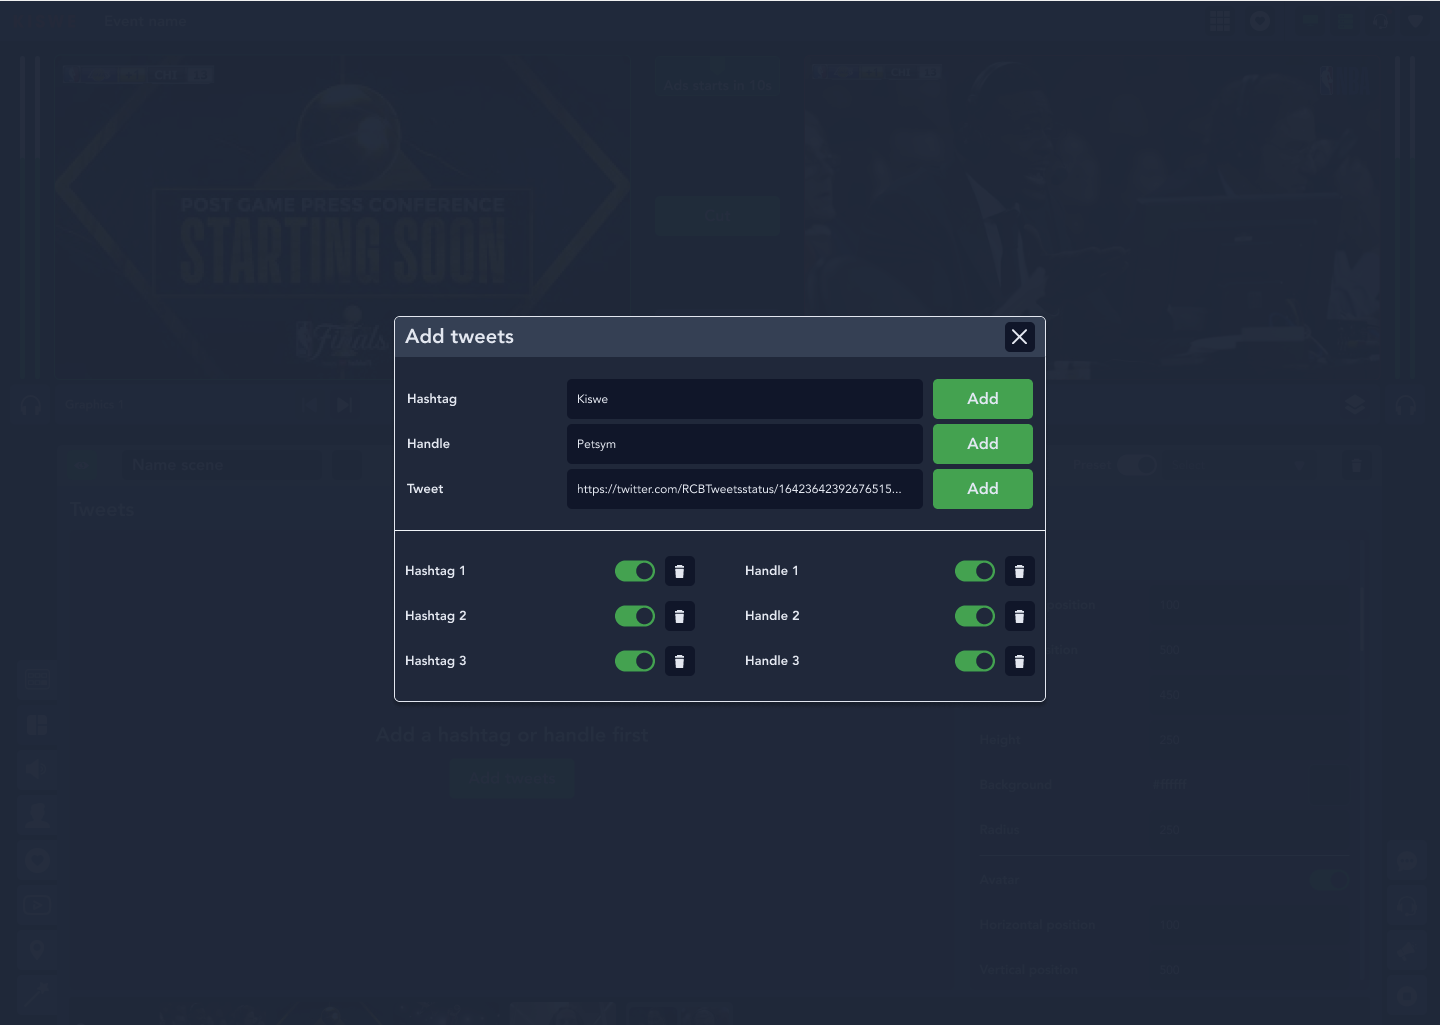Click the dimmed trash icon in properties panel

pos(1356,465)
